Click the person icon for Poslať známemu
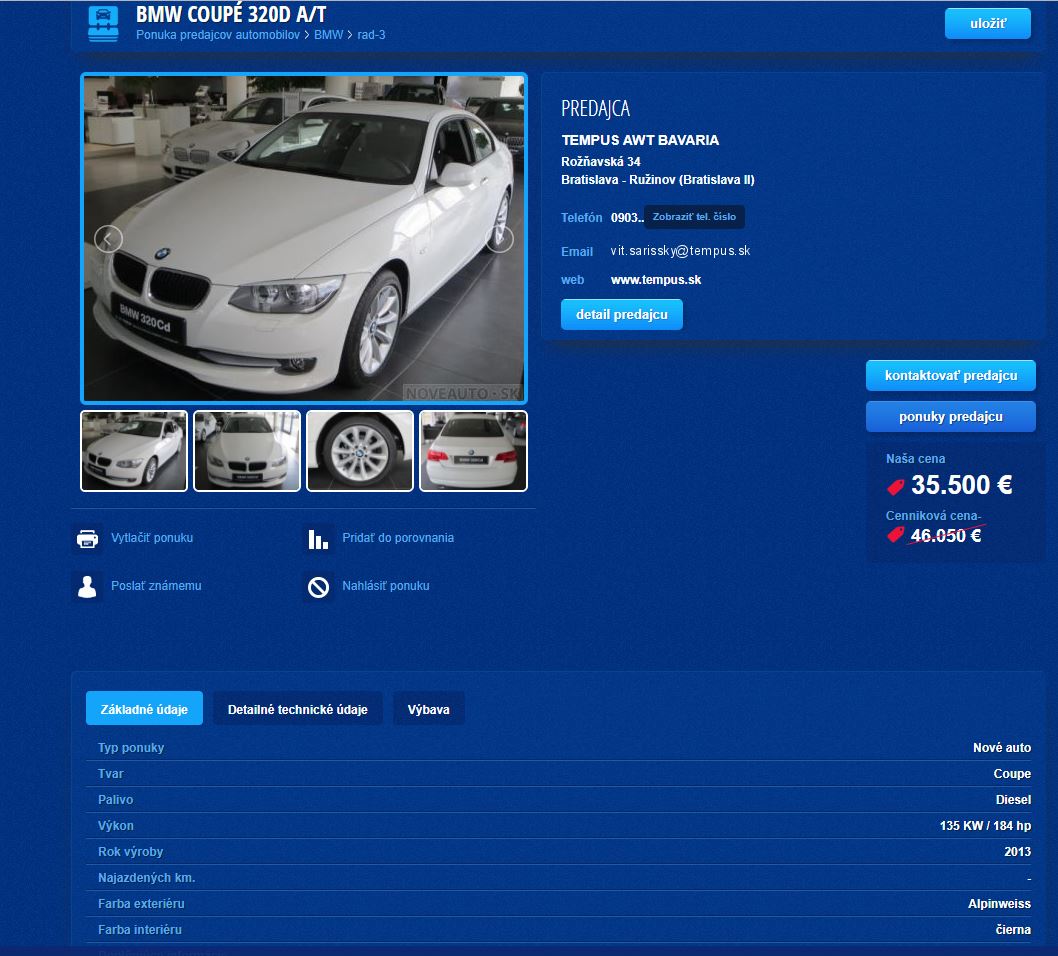The height and width of the screenshot is (956, 1058). [88, 586]
